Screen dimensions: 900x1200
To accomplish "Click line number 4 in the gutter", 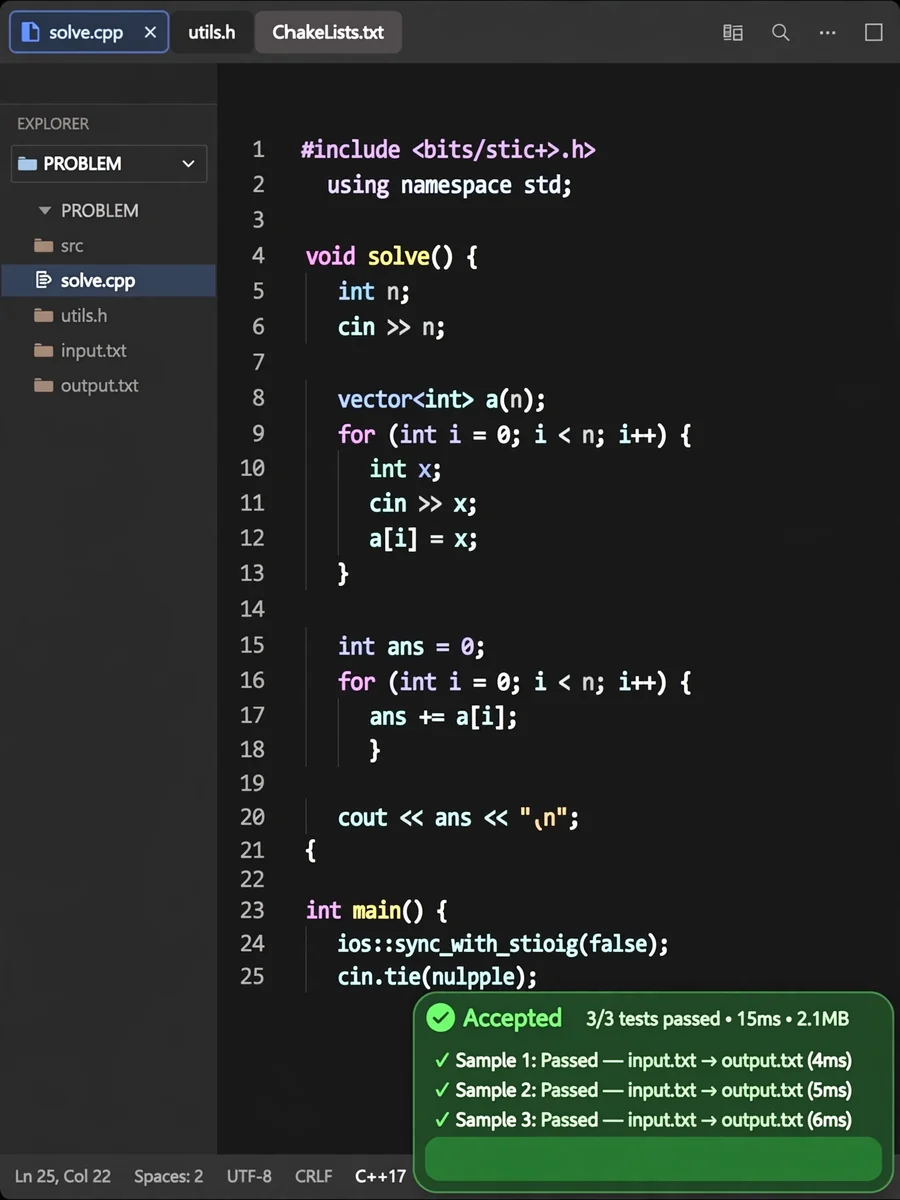I will pos(258,256).
